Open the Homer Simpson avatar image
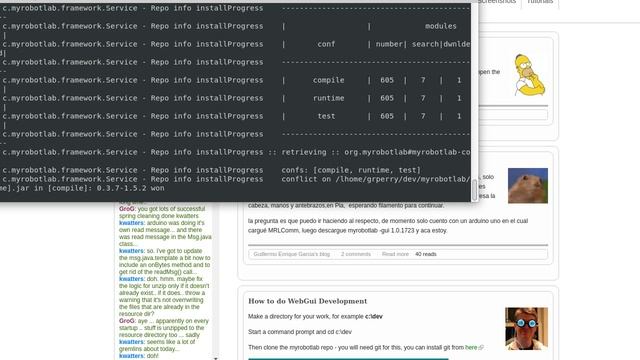This screenshot has width=640, height=360. [529, 75]
